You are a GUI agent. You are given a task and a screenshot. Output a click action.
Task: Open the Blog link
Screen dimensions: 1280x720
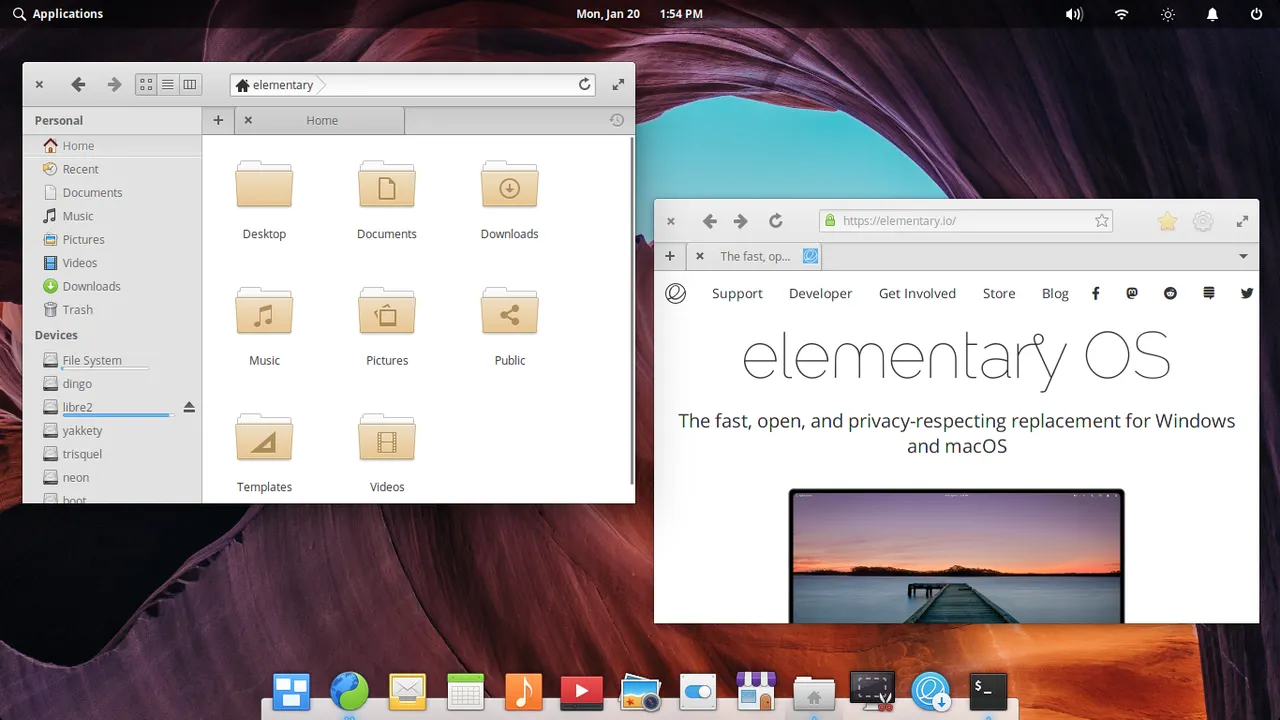click(1055, 293)
